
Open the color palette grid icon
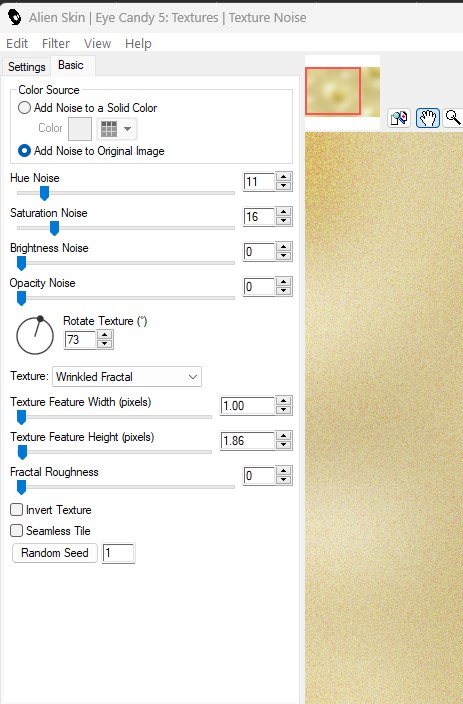(109, 129)
